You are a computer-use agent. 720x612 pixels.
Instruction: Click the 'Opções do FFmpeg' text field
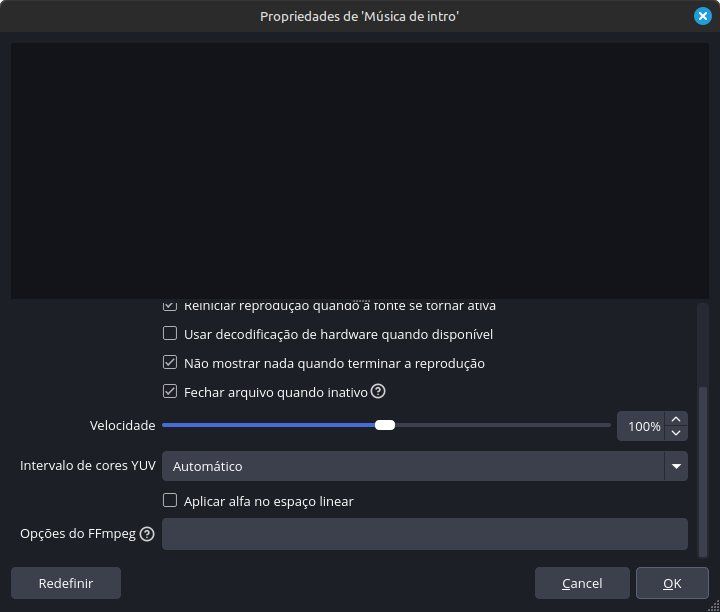click(x=425, y=534)
